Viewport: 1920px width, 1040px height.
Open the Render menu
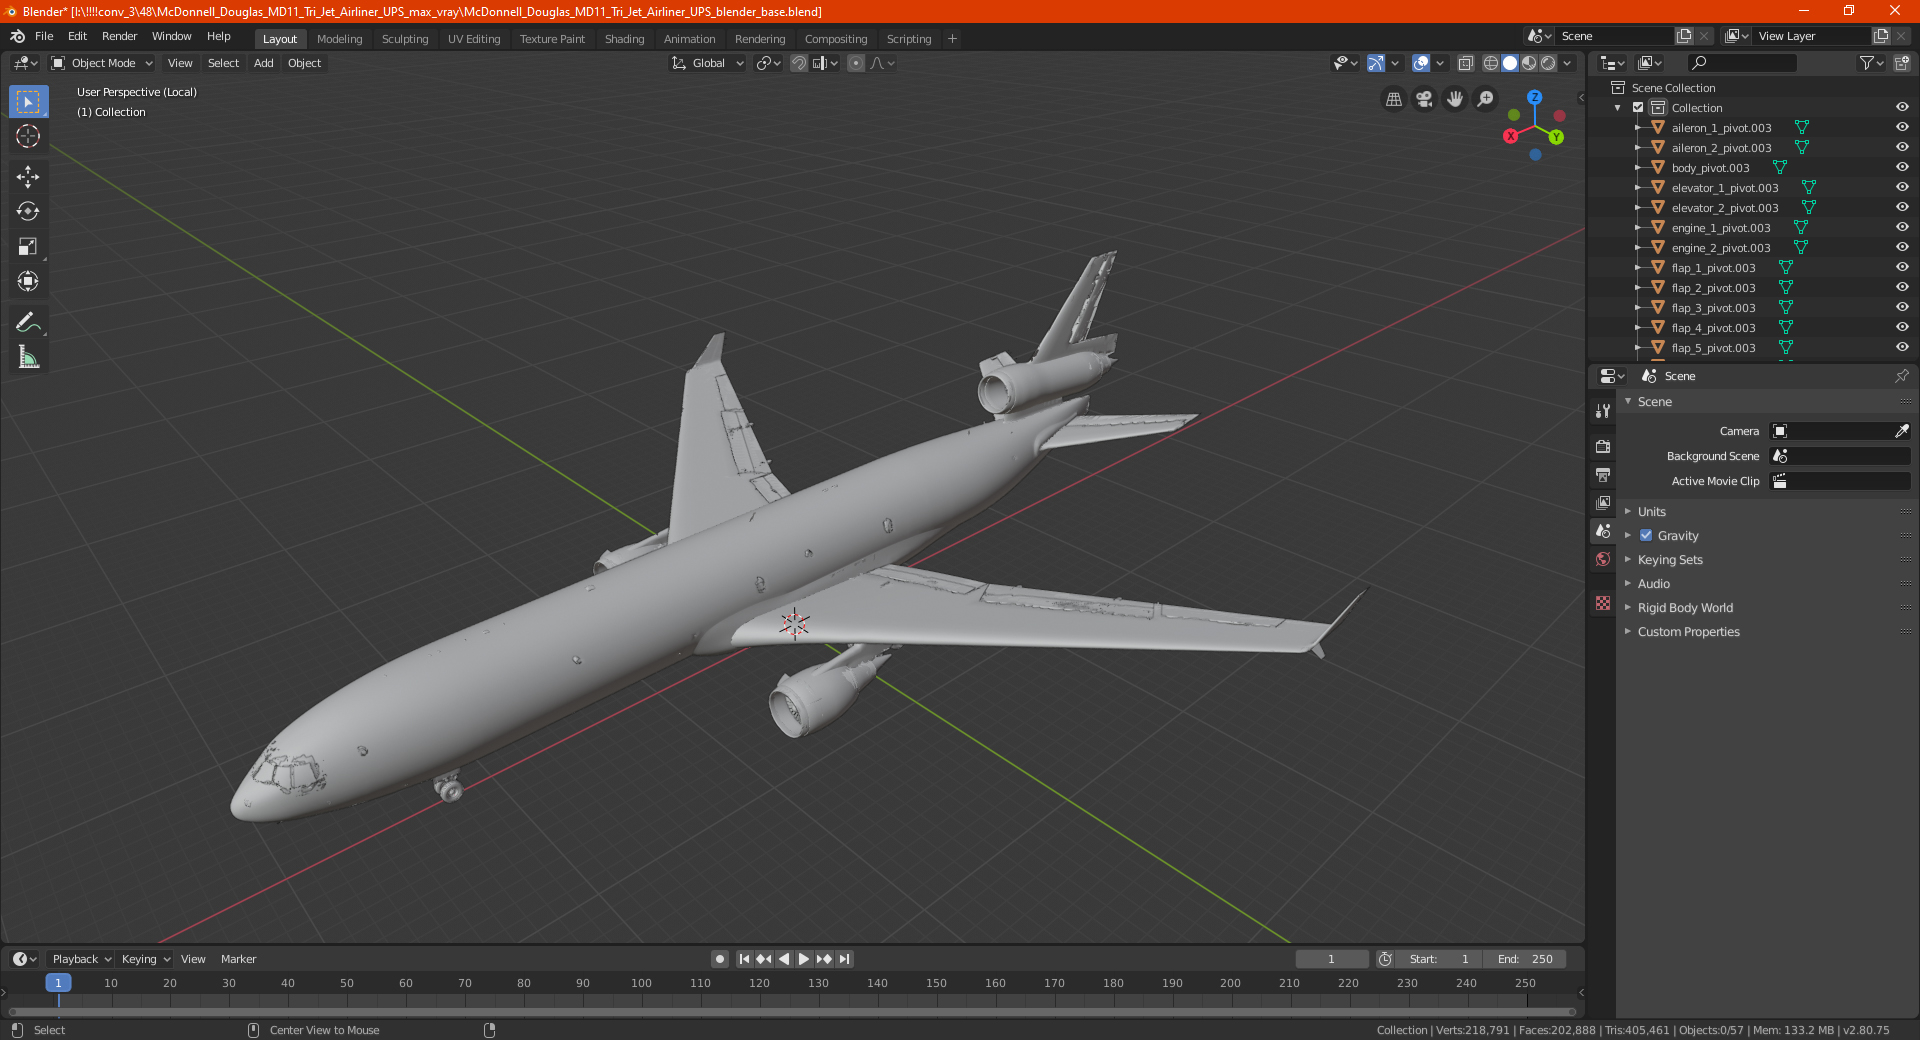[x=119, y=36]
